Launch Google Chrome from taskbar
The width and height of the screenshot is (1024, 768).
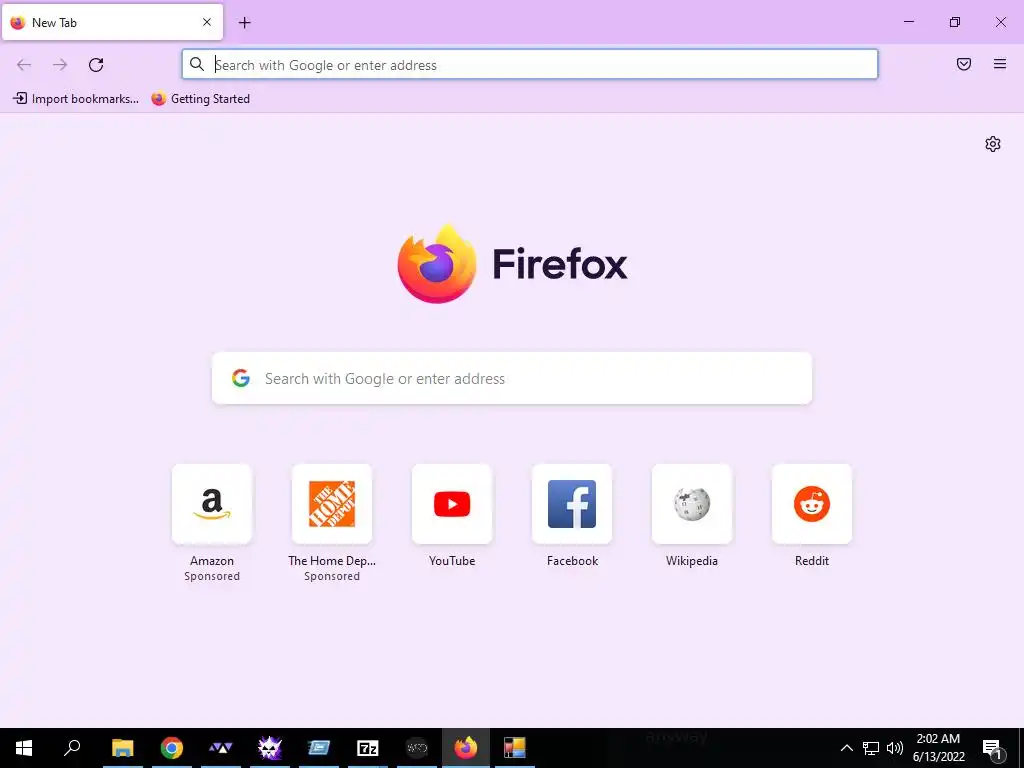pos(172,748)
